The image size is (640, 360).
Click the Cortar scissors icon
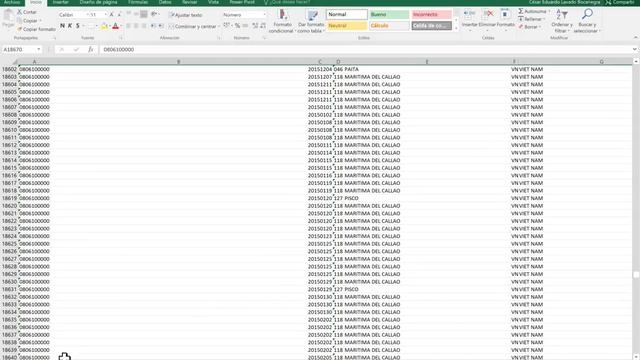(x=19, y=12)
